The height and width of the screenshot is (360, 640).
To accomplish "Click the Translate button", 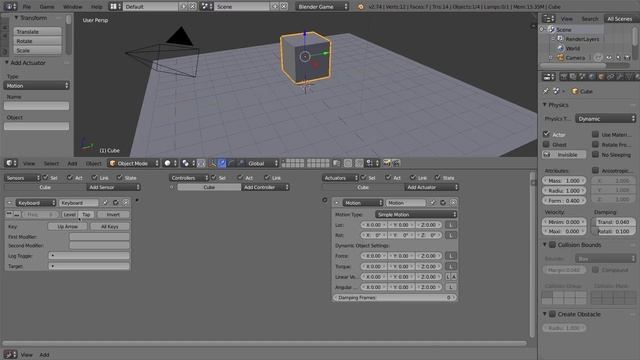I will click(37, 31).
